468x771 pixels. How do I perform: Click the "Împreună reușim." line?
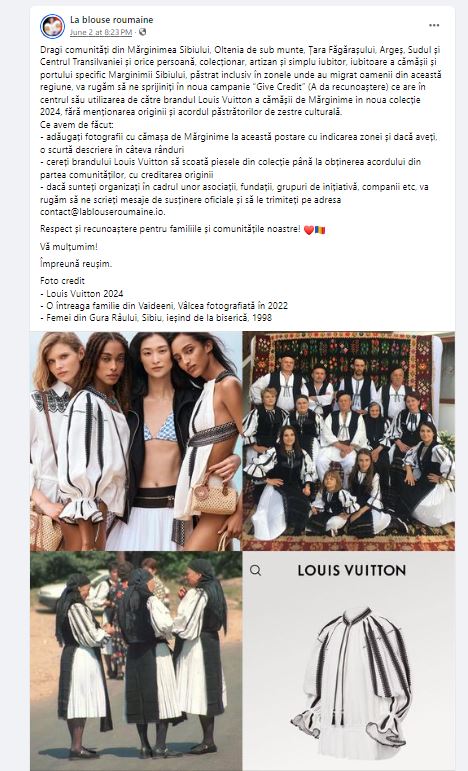[76, 264]
